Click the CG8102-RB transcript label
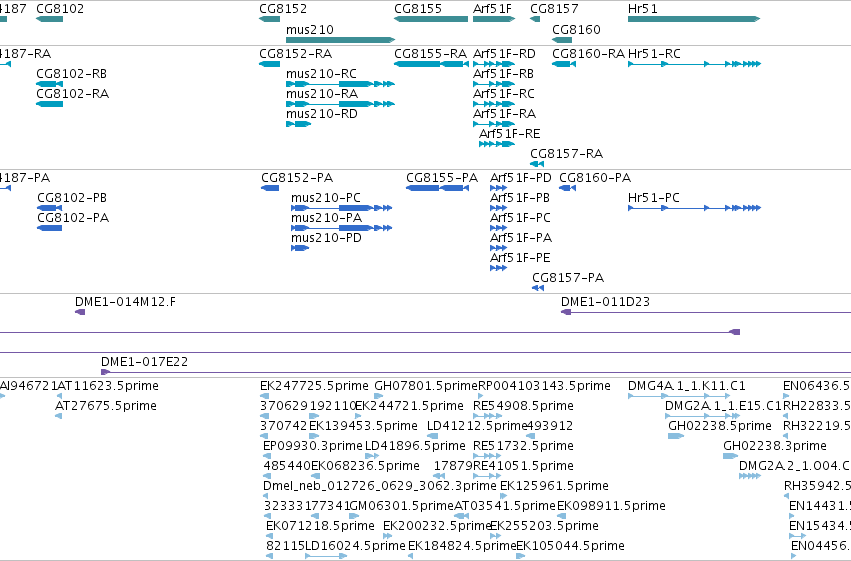Screen dimensions: 851x561 (72, 74)
